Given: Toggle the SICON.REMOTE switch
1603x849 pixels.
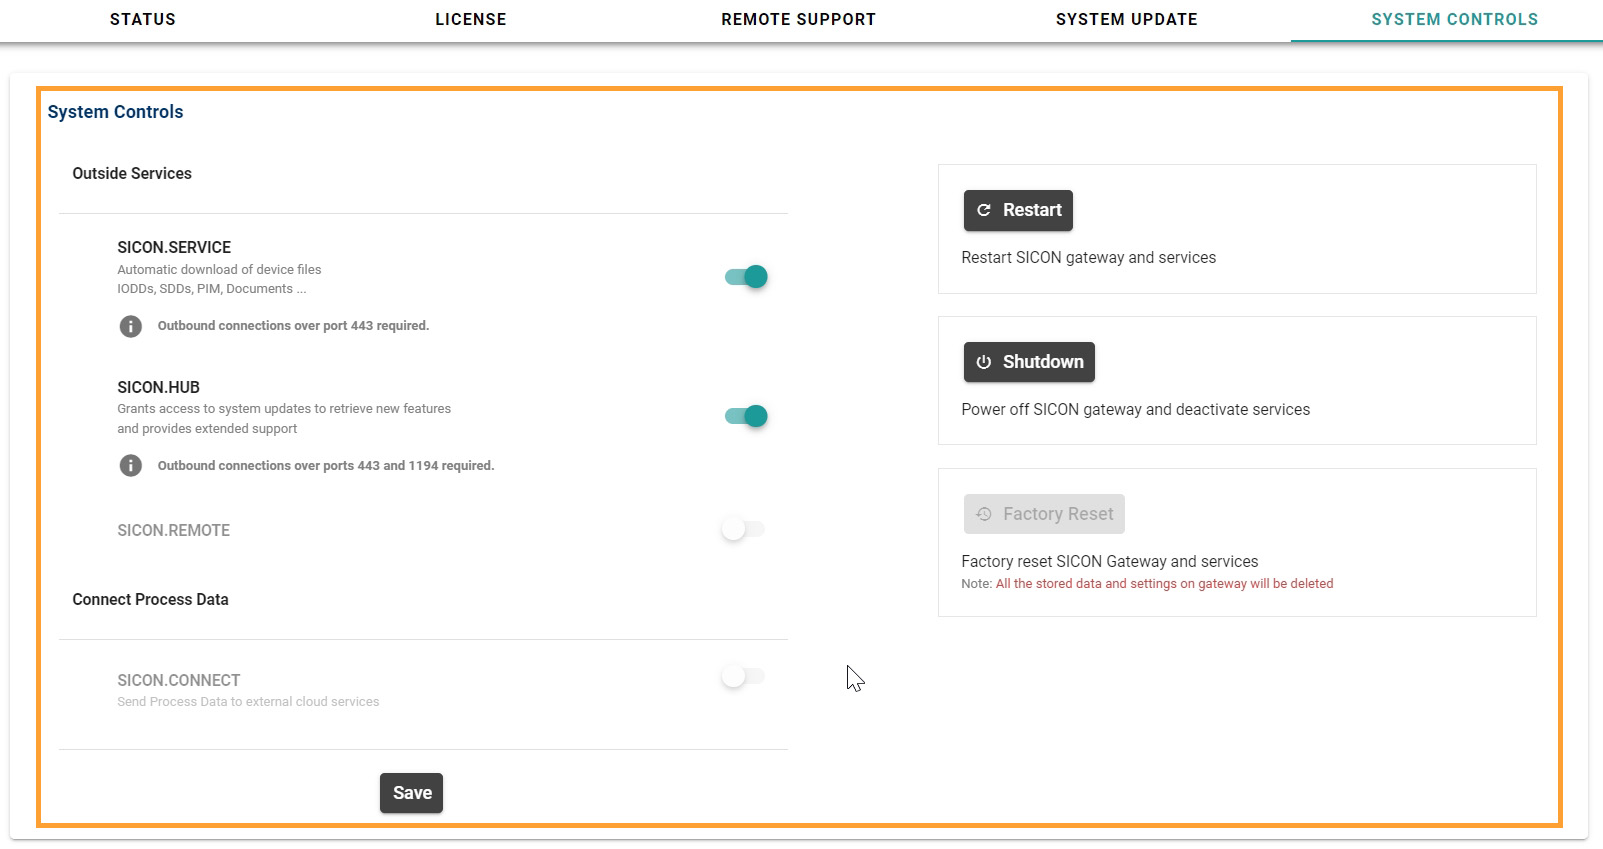Looking at the screenshot, I should pos(743,529).
